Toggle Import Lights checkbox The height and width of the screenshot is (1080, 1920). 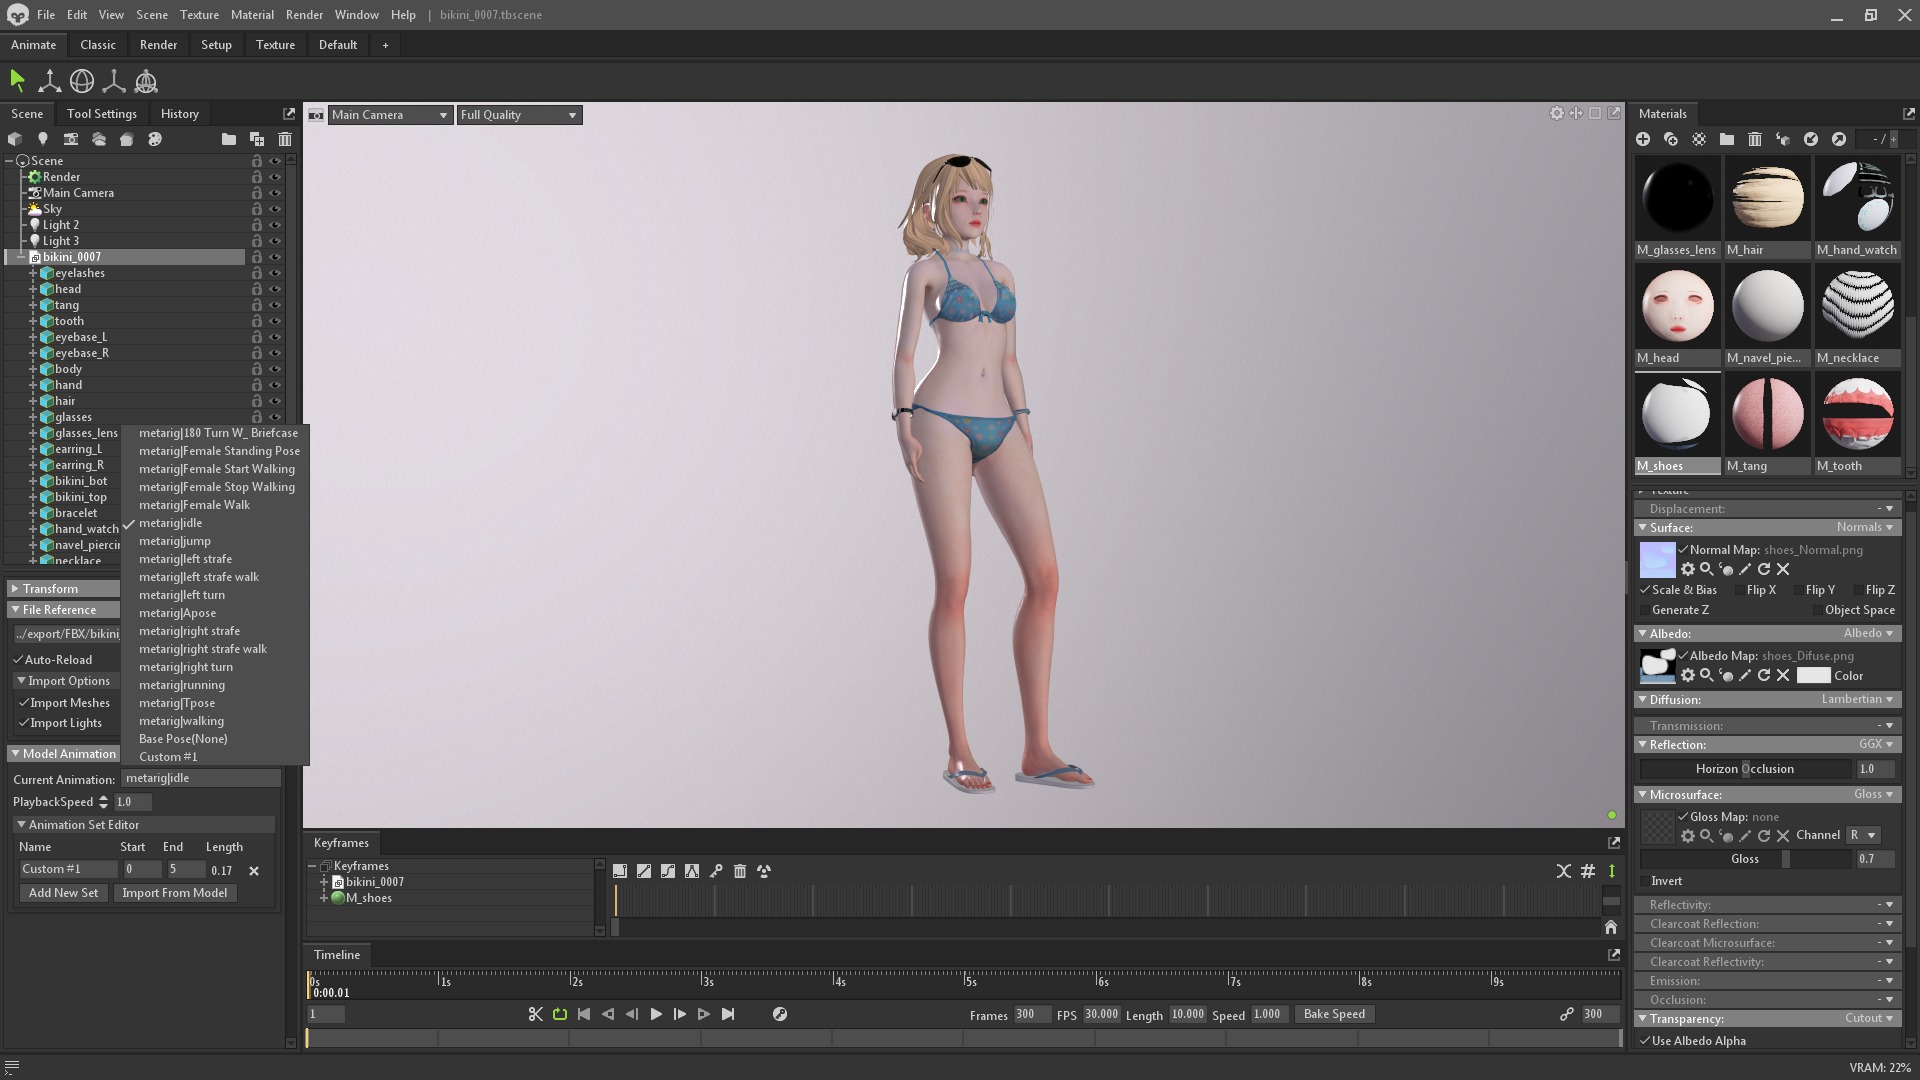coord(24,723)
